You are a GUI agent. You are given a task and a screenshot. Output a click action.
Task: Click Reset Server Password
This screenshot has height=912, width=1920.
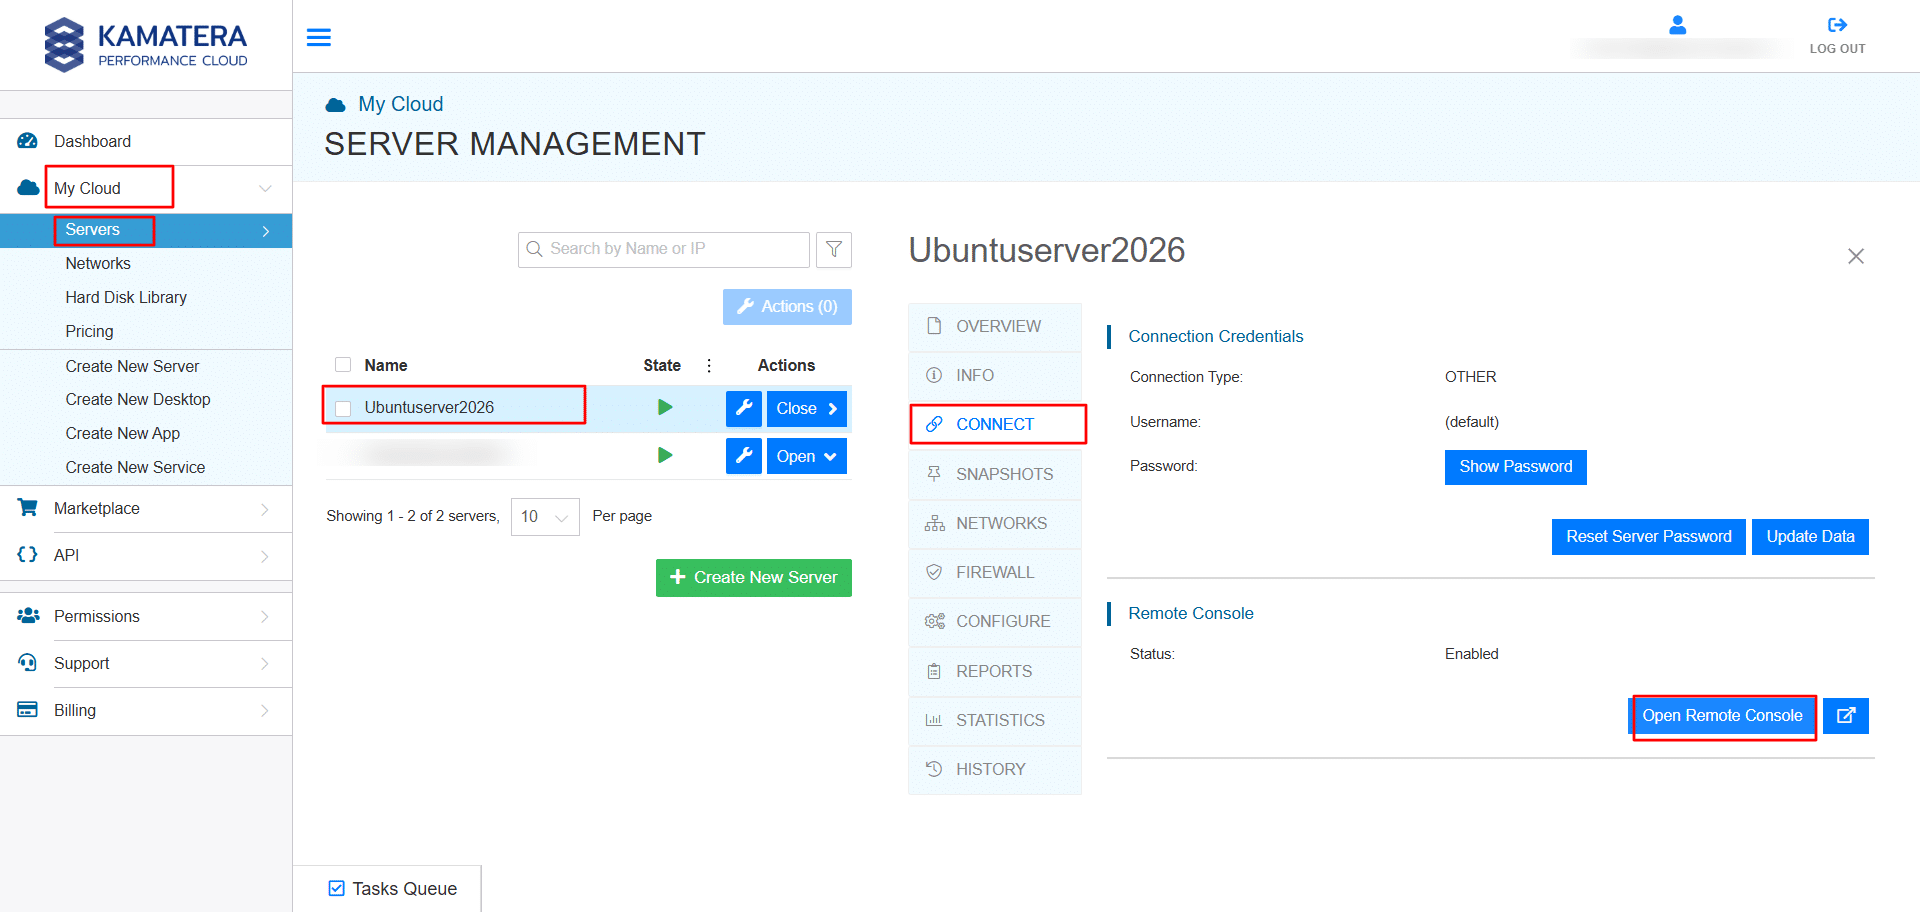tap(1648, 537)
